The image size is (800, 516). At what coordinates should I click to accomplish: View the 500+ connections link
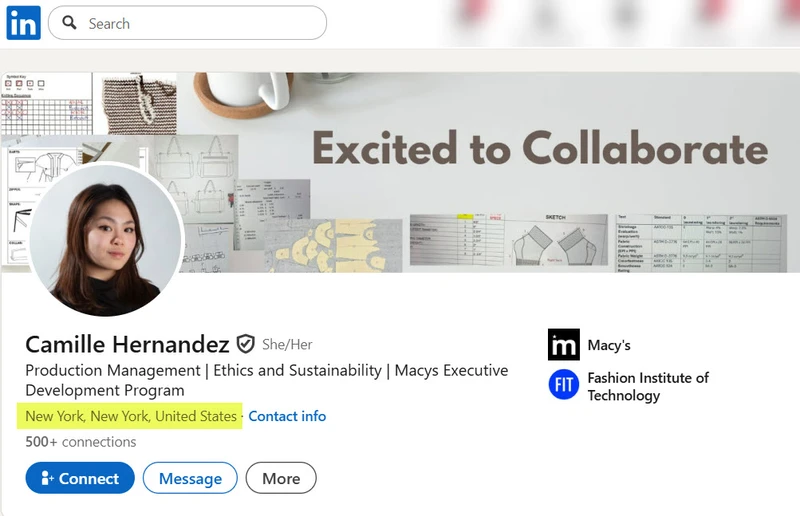click(81, 442)
